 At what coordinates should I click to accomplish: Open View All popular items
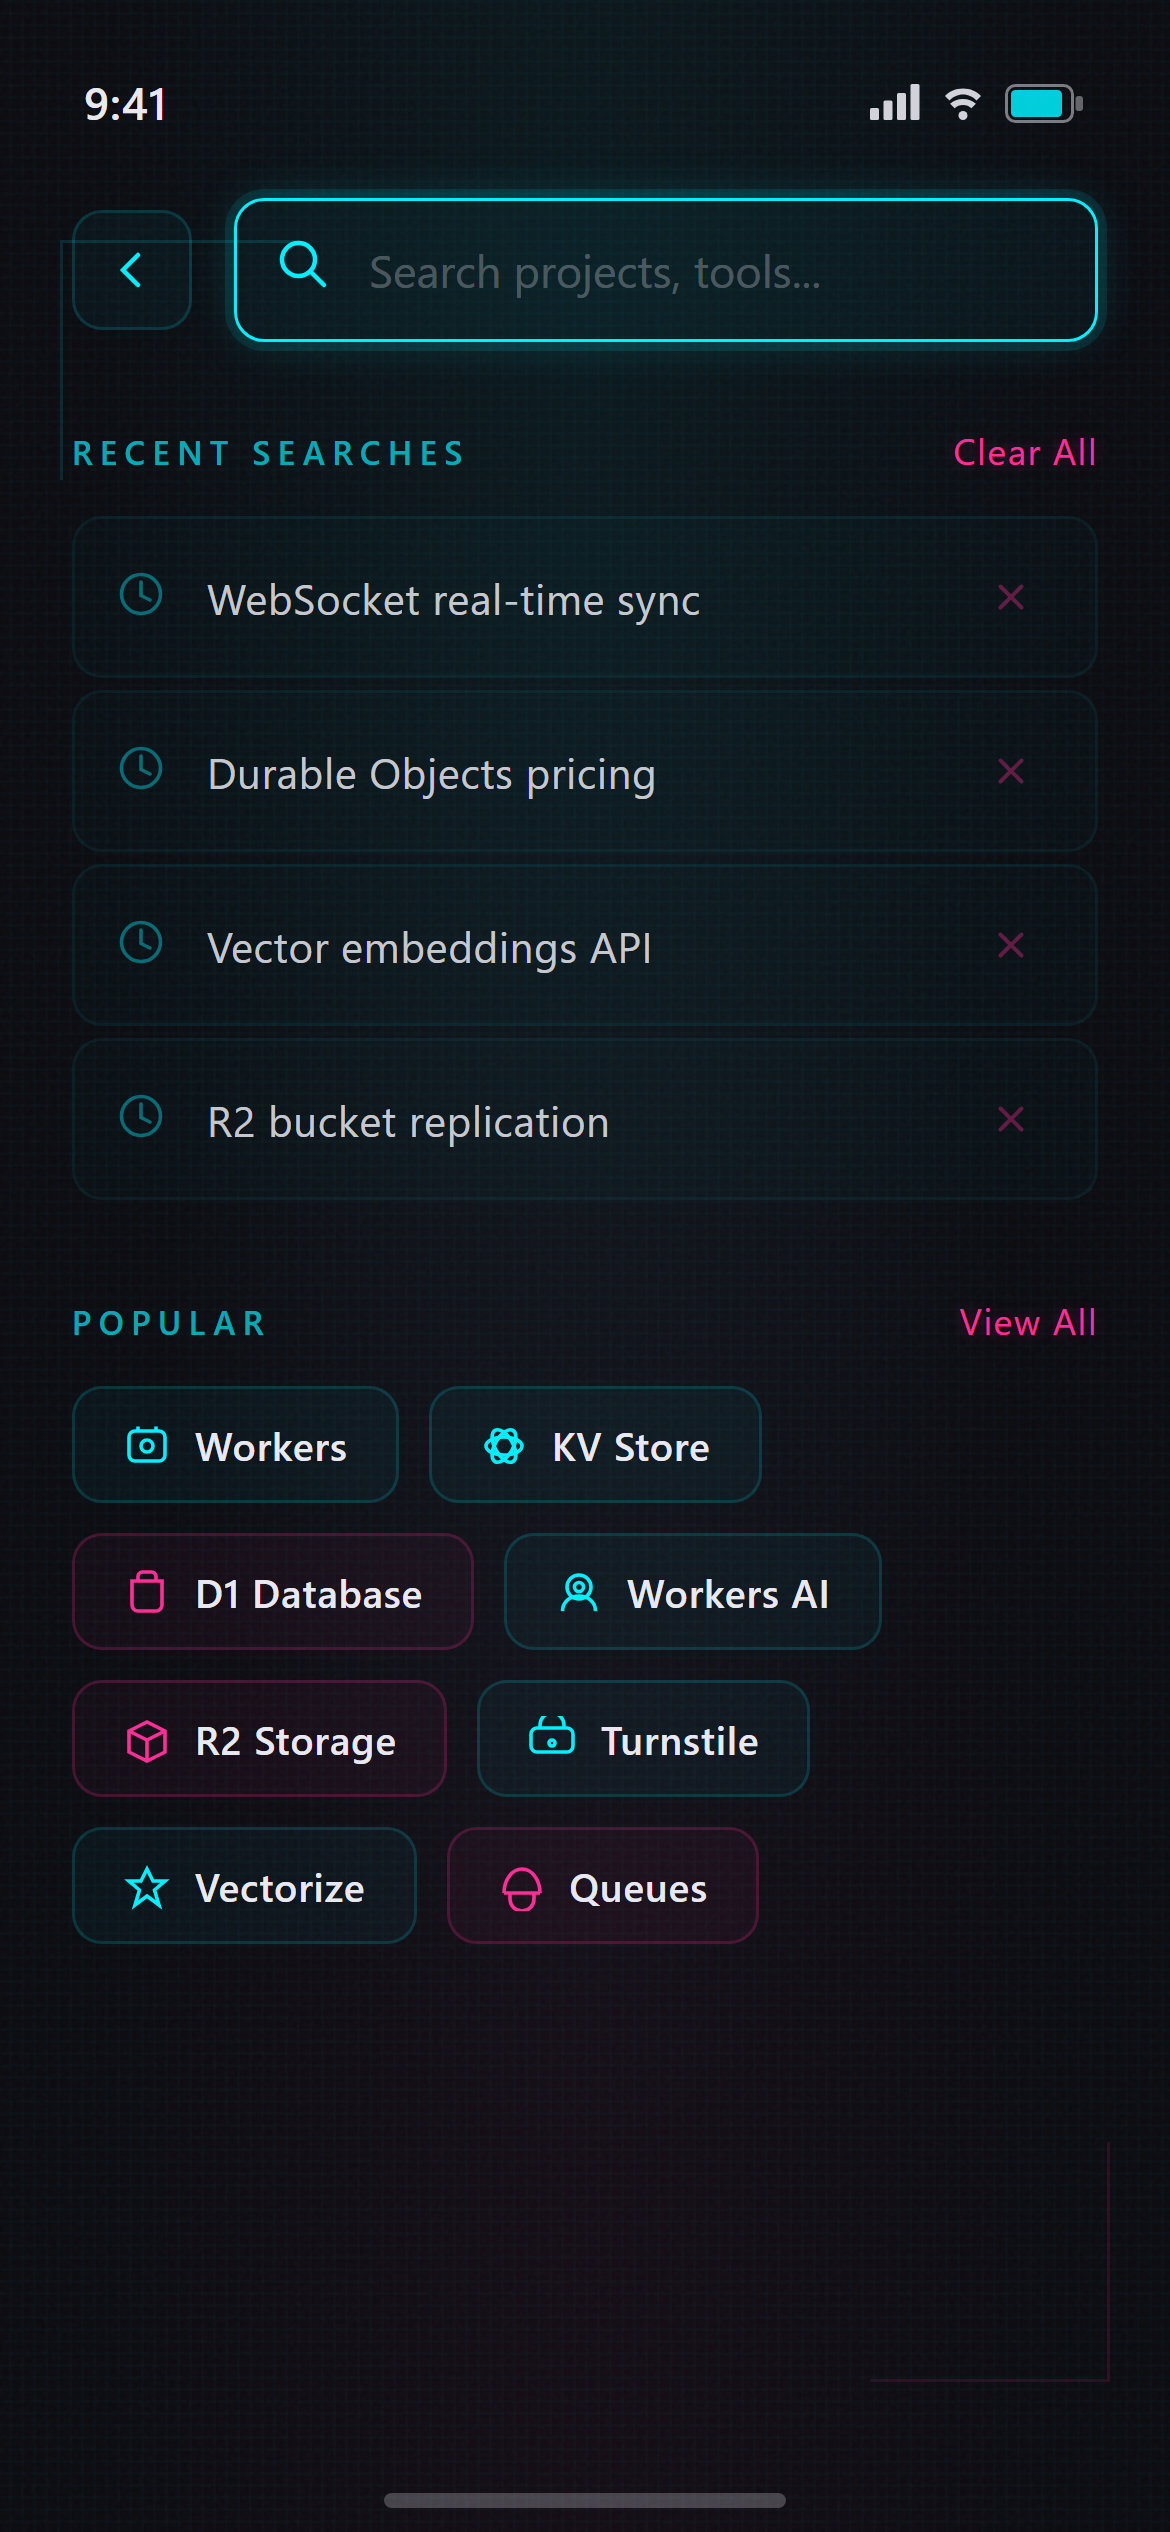pos(1028,1323)
